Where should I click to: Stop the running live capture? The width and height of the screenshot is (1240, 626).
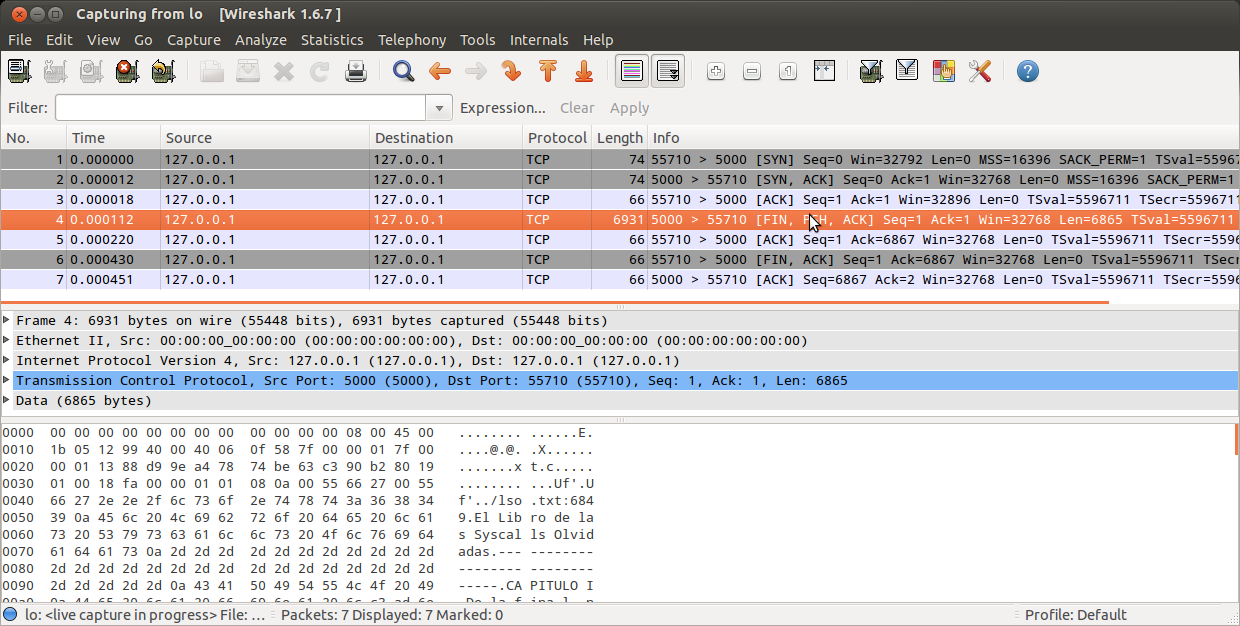point(127,71)
